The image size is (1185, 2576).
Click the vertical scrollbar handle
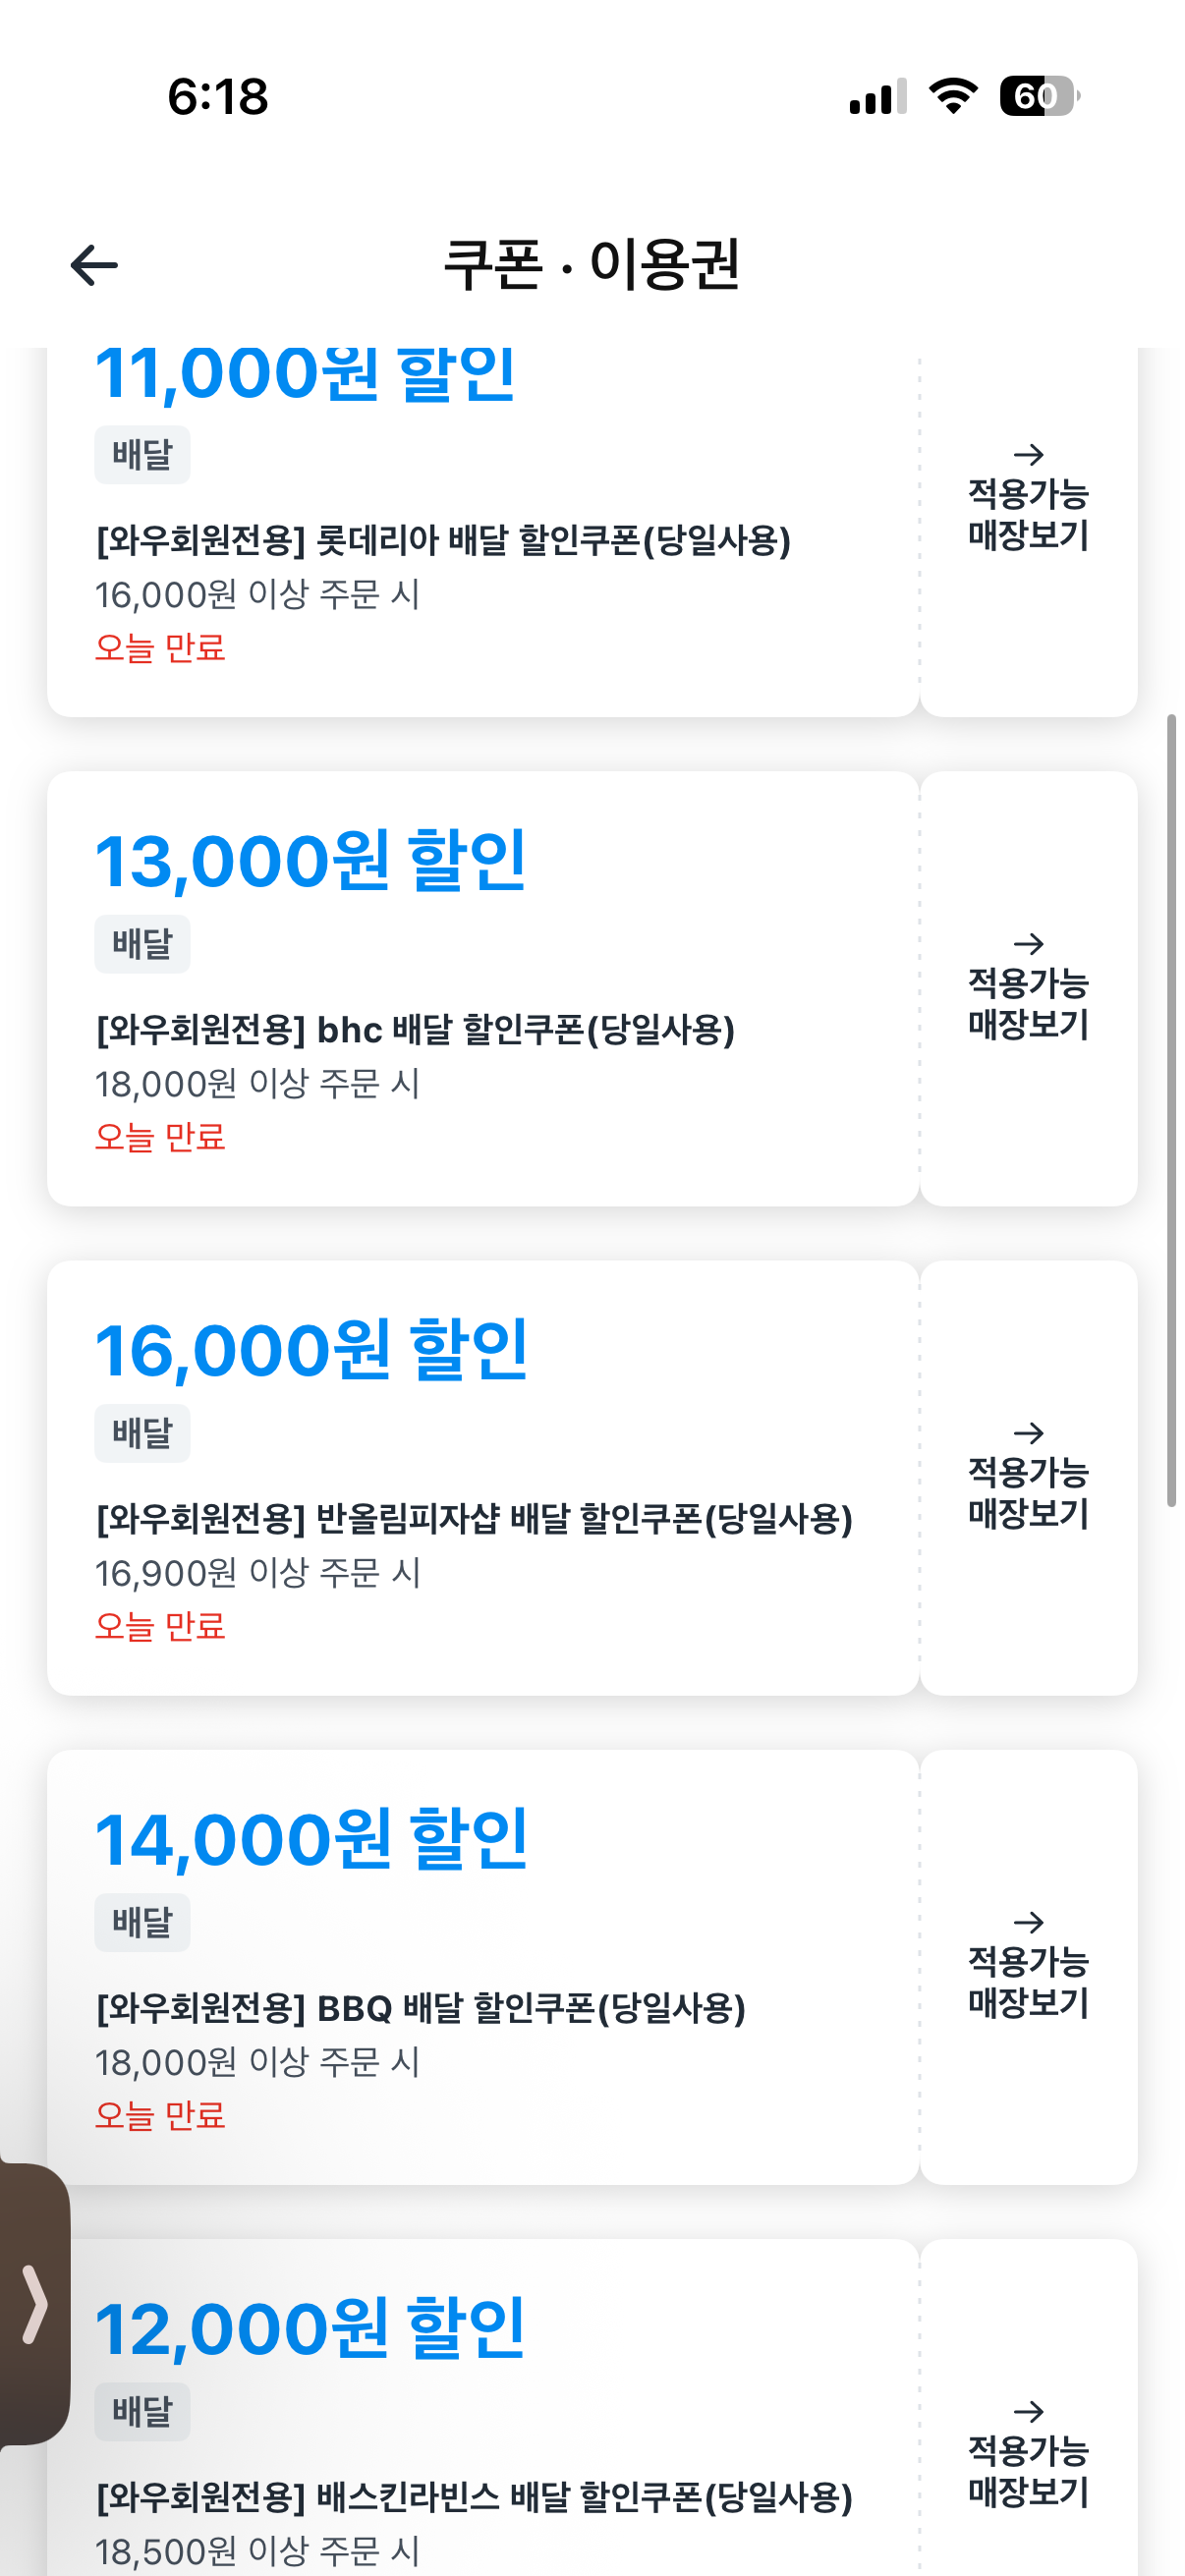[x=1170, y=1110]
